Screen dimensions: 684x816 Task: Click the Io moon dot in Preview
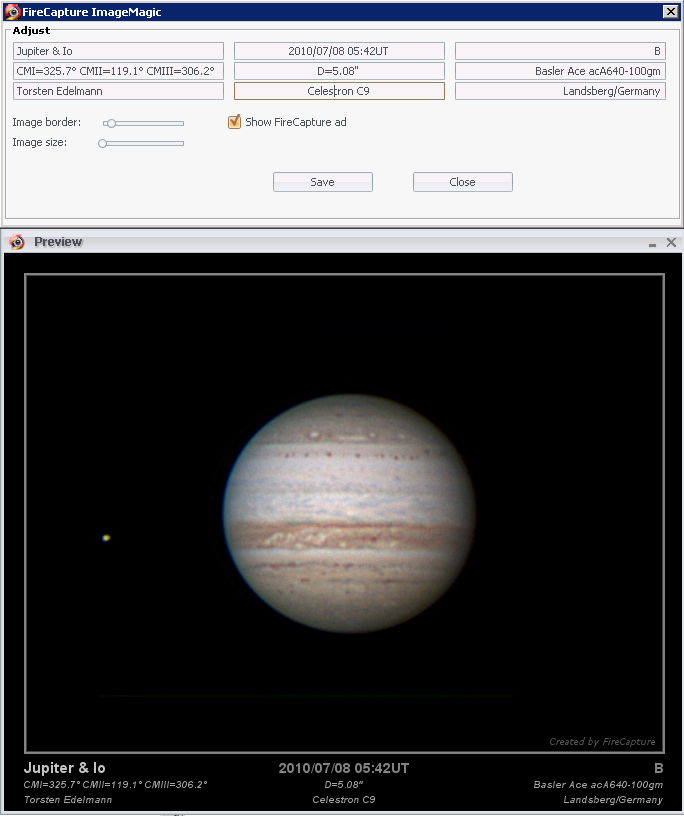point(106,538)
